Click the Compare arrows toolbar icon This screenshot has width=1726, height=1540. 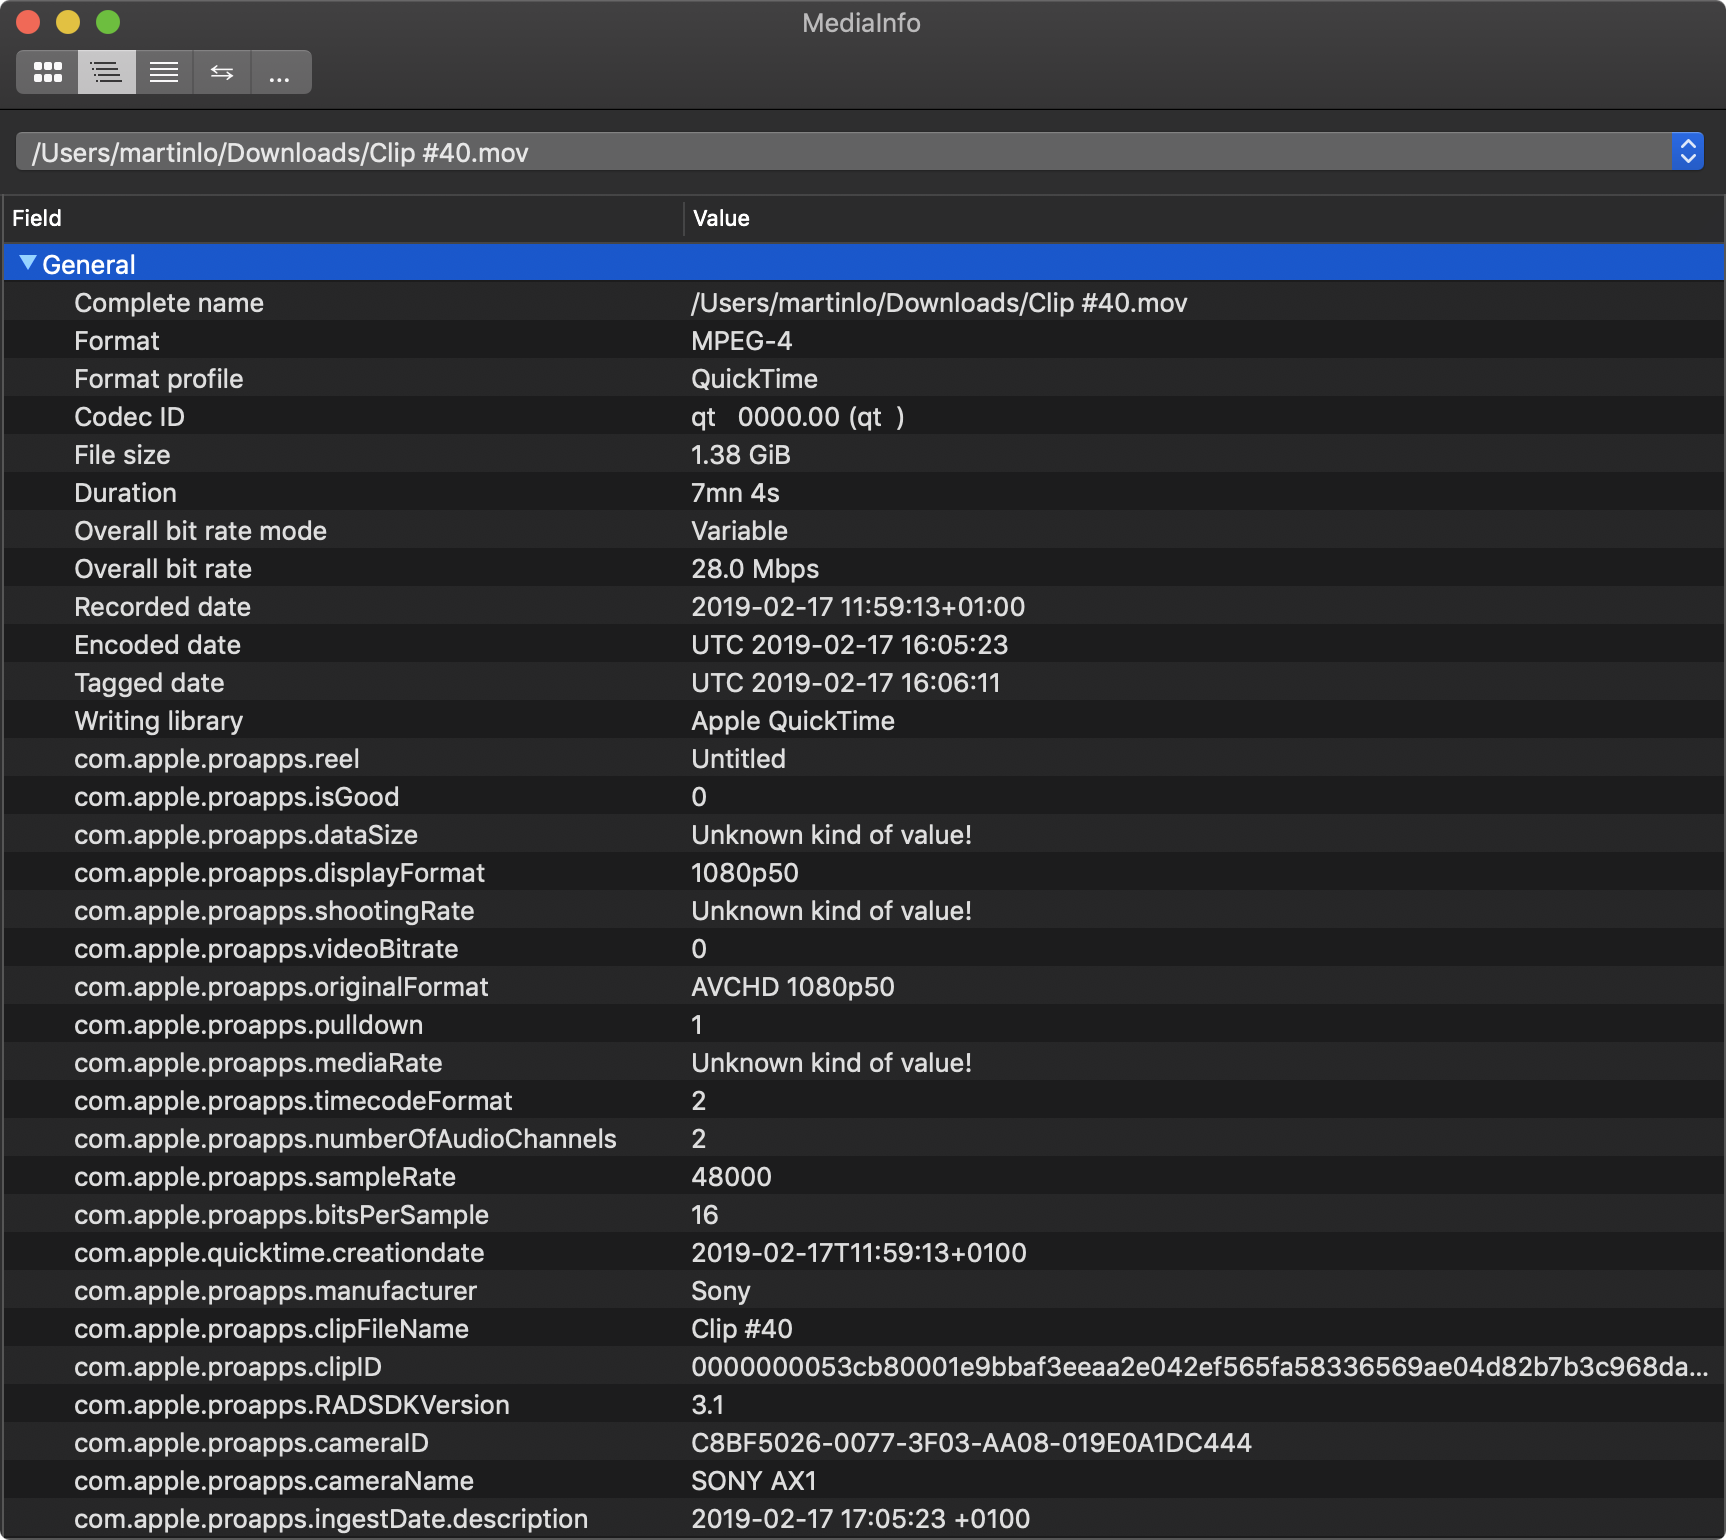pyautogui.click(x=222, y=72)
